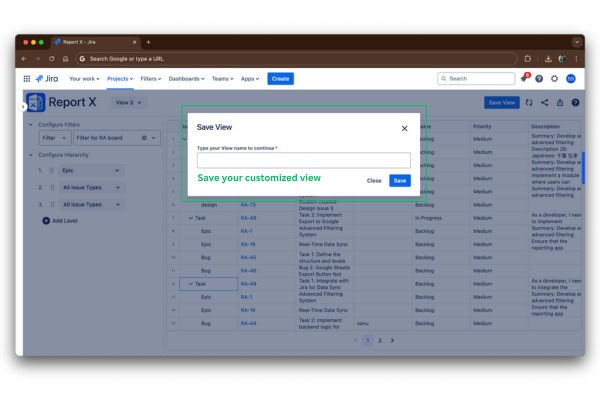Click the Save View button in header

pos(502,103)
